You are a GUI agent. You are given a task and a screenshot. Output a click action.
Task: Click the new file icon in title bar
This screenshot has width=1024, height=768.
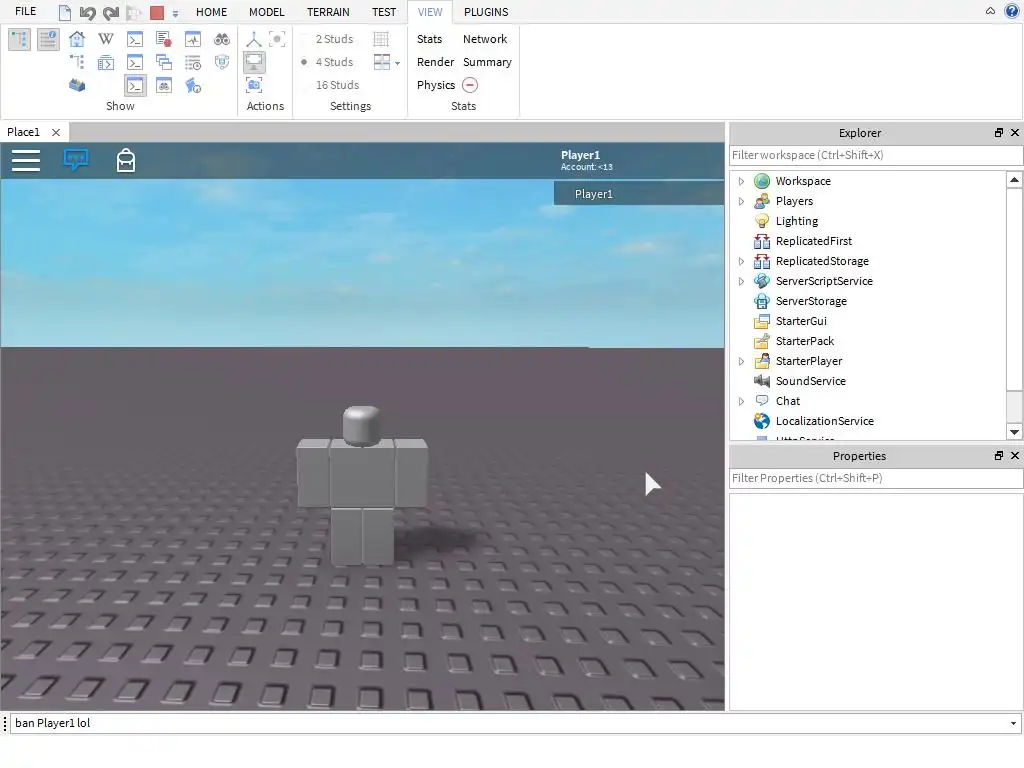click(65, 12)
